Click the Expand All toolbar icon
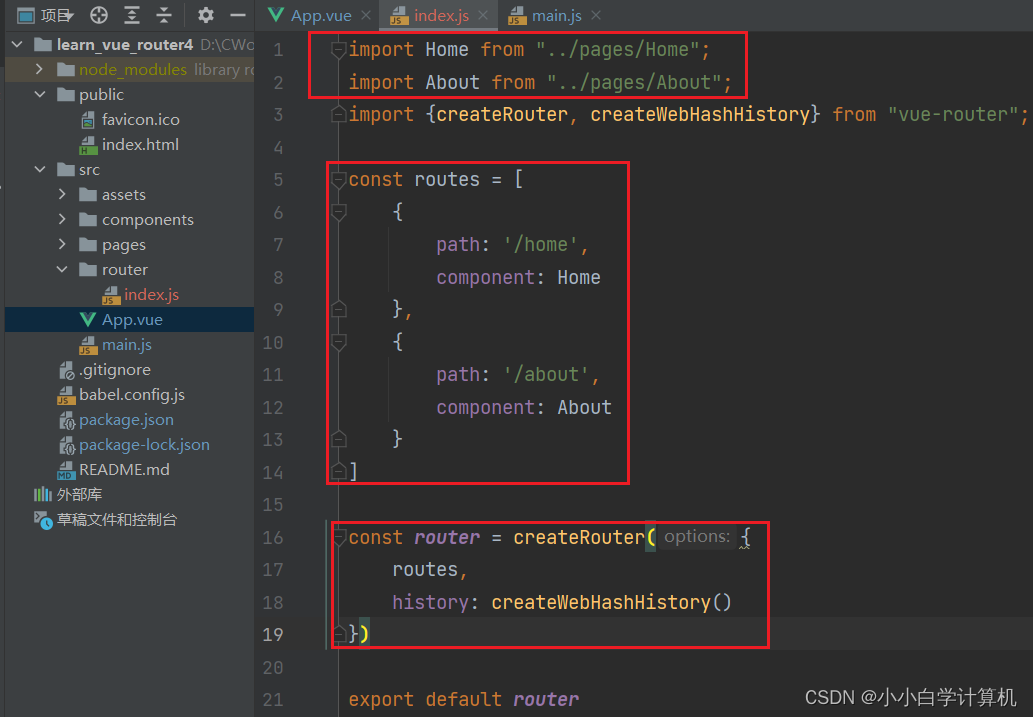Image resolution: width=1033 pixels, height=717 pixels. pos(132,14)
